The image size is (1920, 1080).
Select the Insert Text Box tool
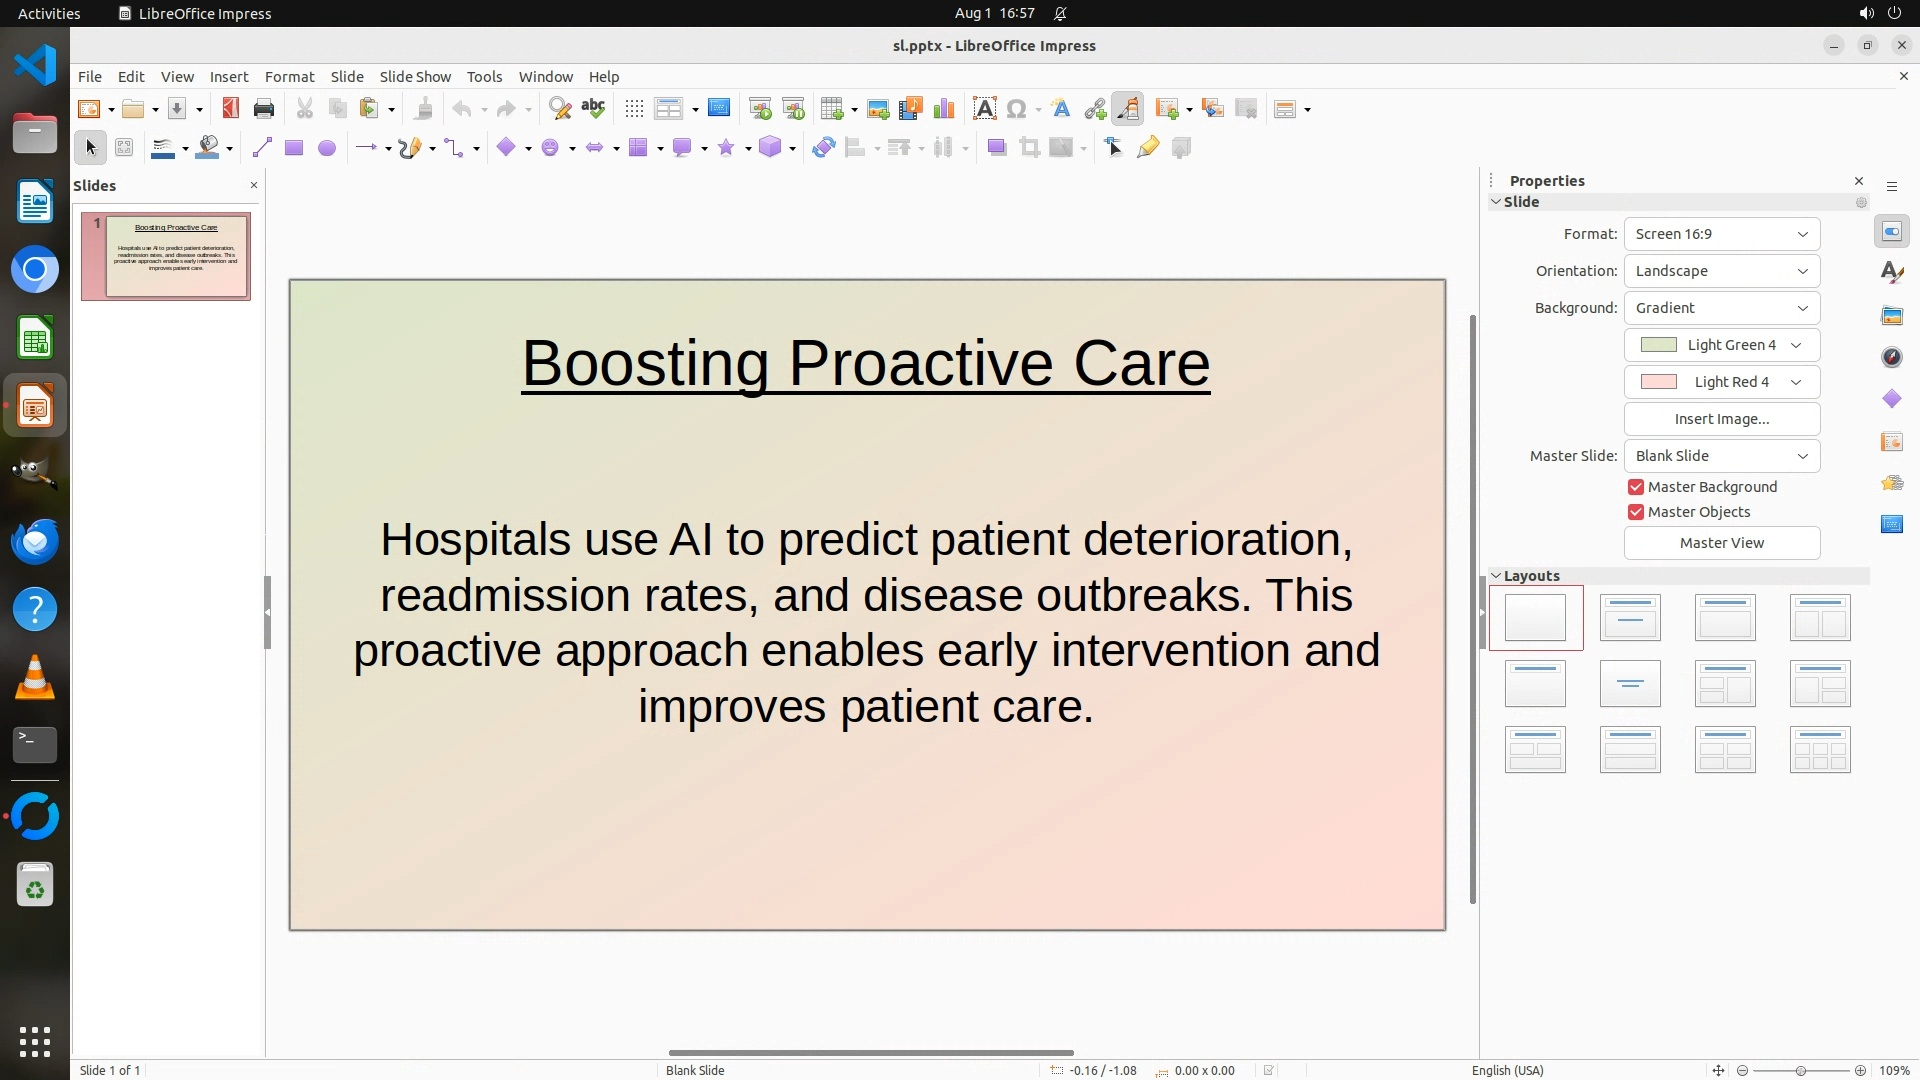[984, 109]
